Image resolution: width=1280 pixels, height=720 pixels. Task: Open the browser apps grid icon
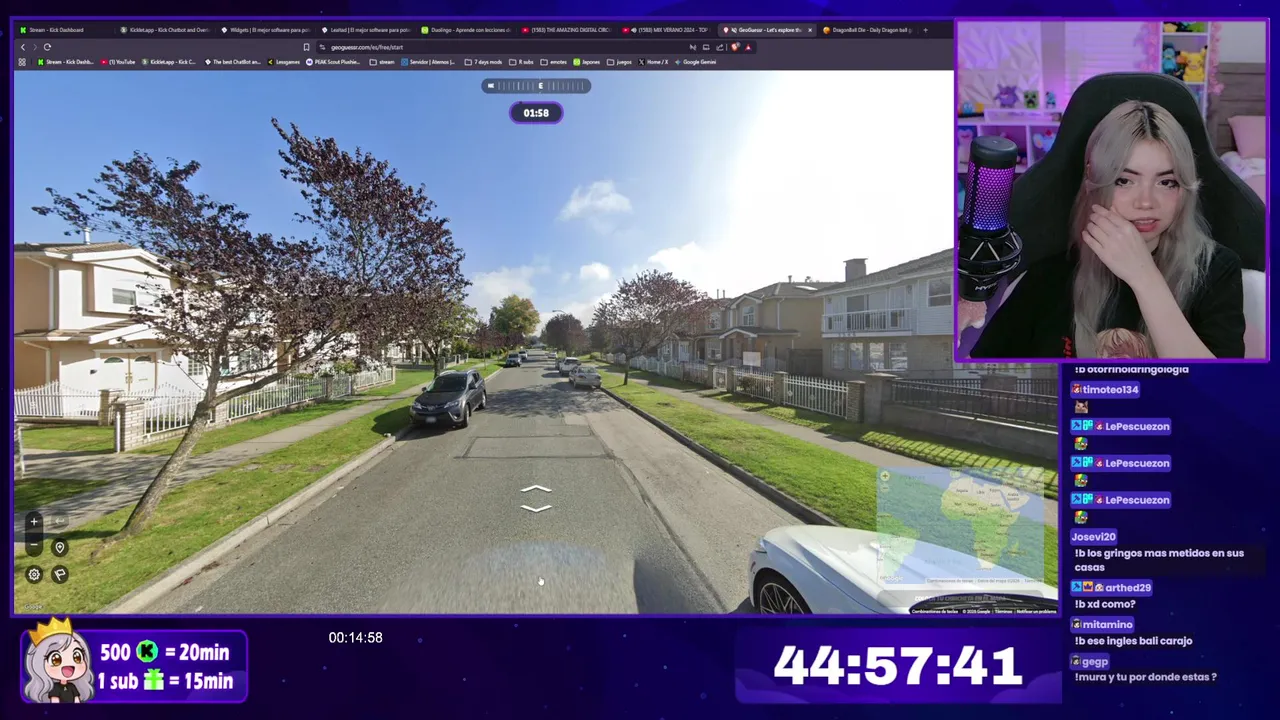[x=22, y=62]
